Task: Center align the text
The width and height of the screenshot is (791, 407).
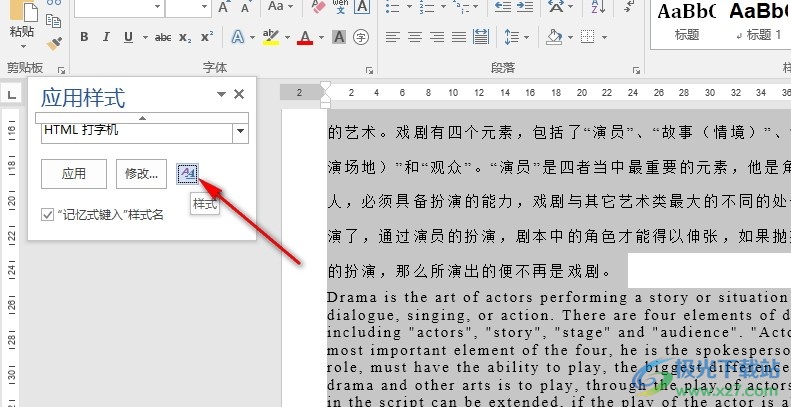Action: [x=415, y=37]
